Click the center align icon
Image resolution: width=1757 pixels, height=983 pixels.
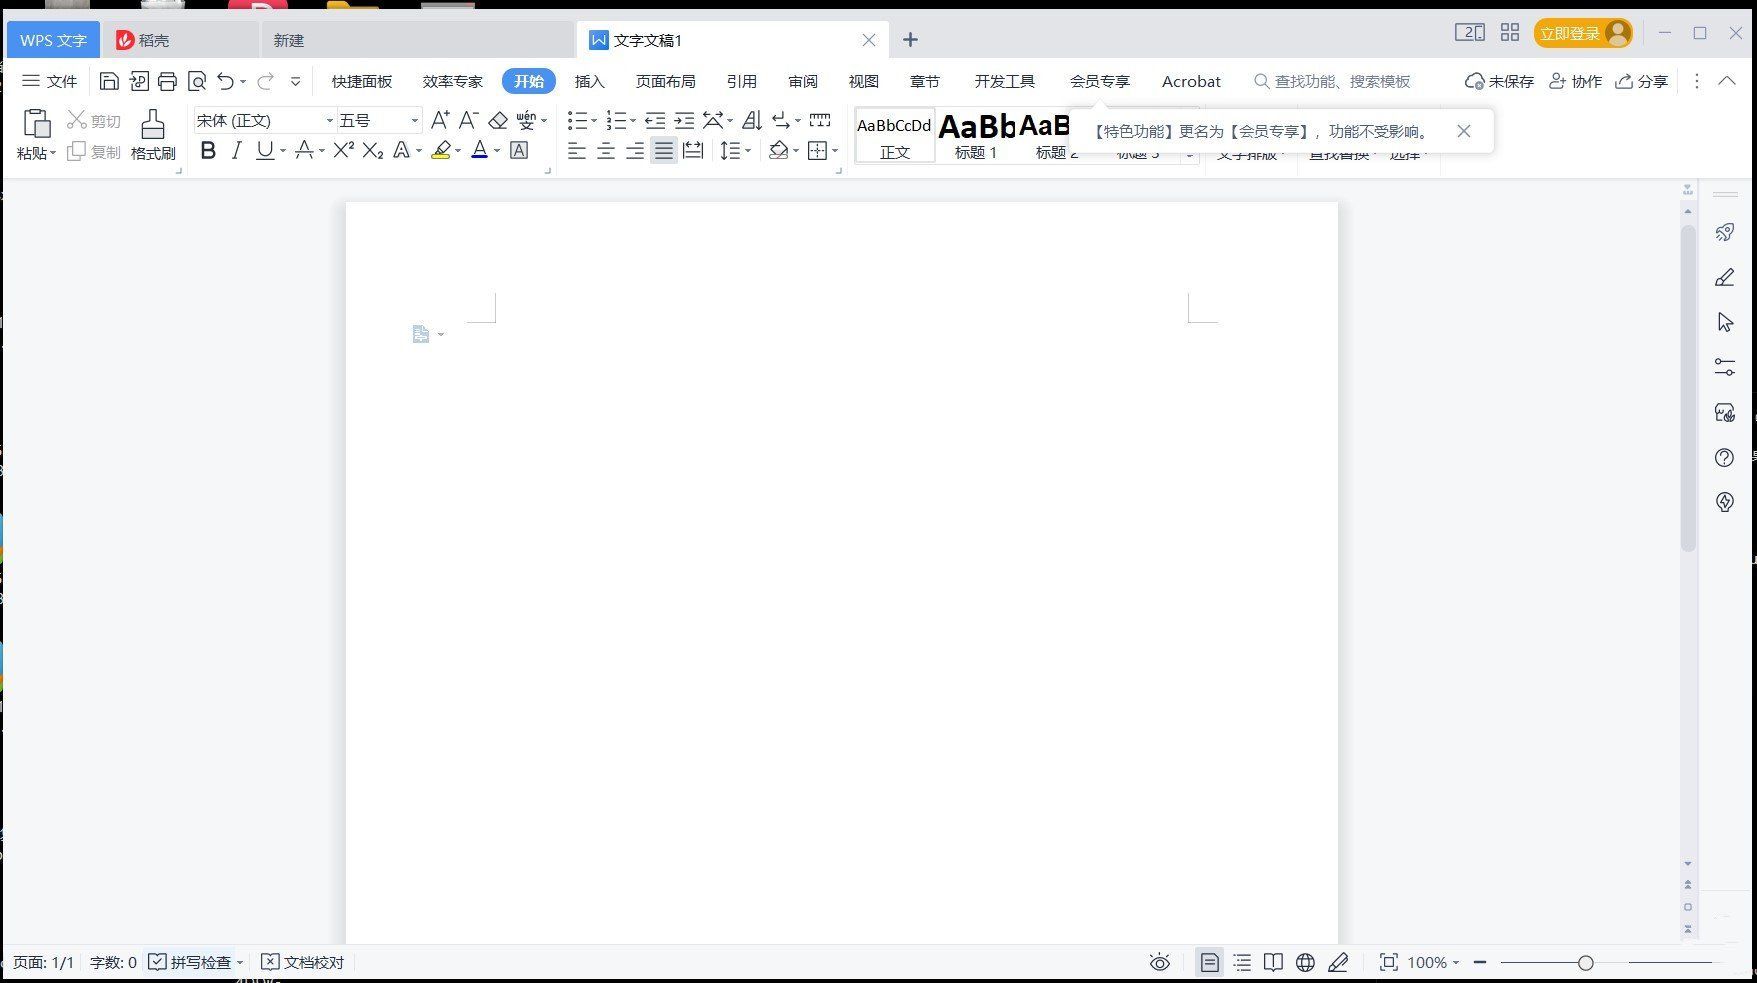pyautogui.click(x=606, y=151)
